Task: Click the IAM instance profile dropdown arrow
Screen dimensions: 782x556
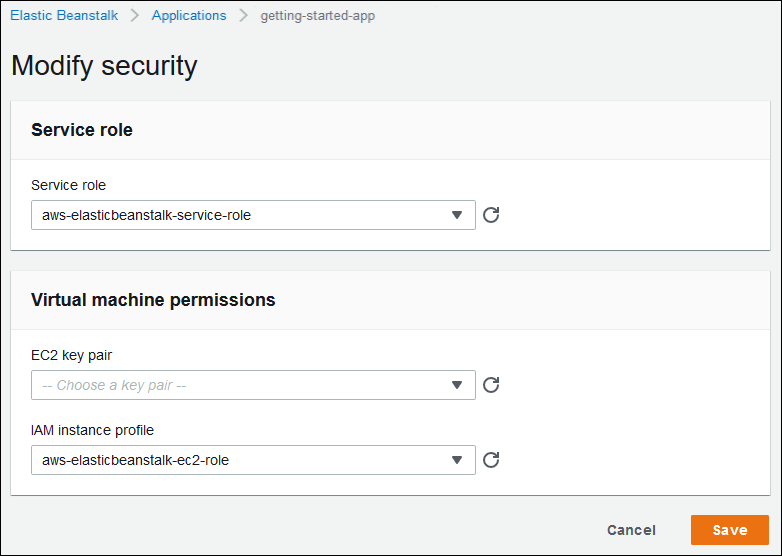Action: pyautogui.click(x=457, y=460)
